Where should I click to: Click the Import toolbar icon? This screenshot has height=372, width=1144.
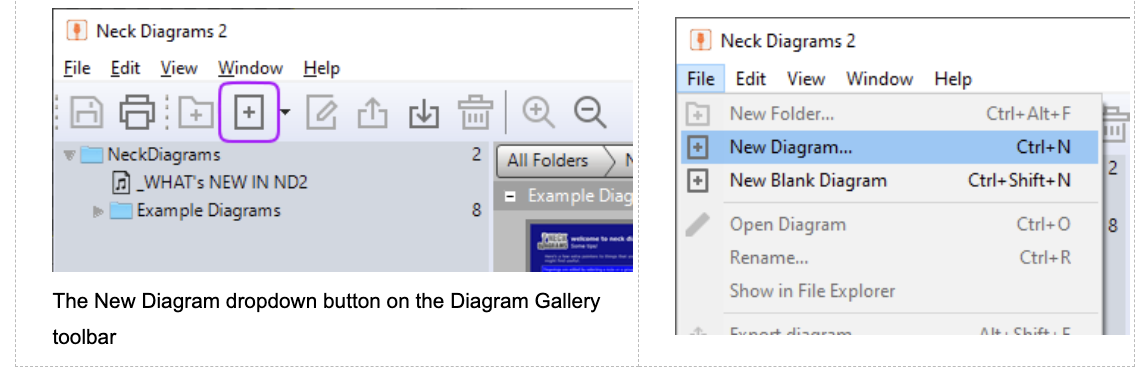click(x=423, y=112)
